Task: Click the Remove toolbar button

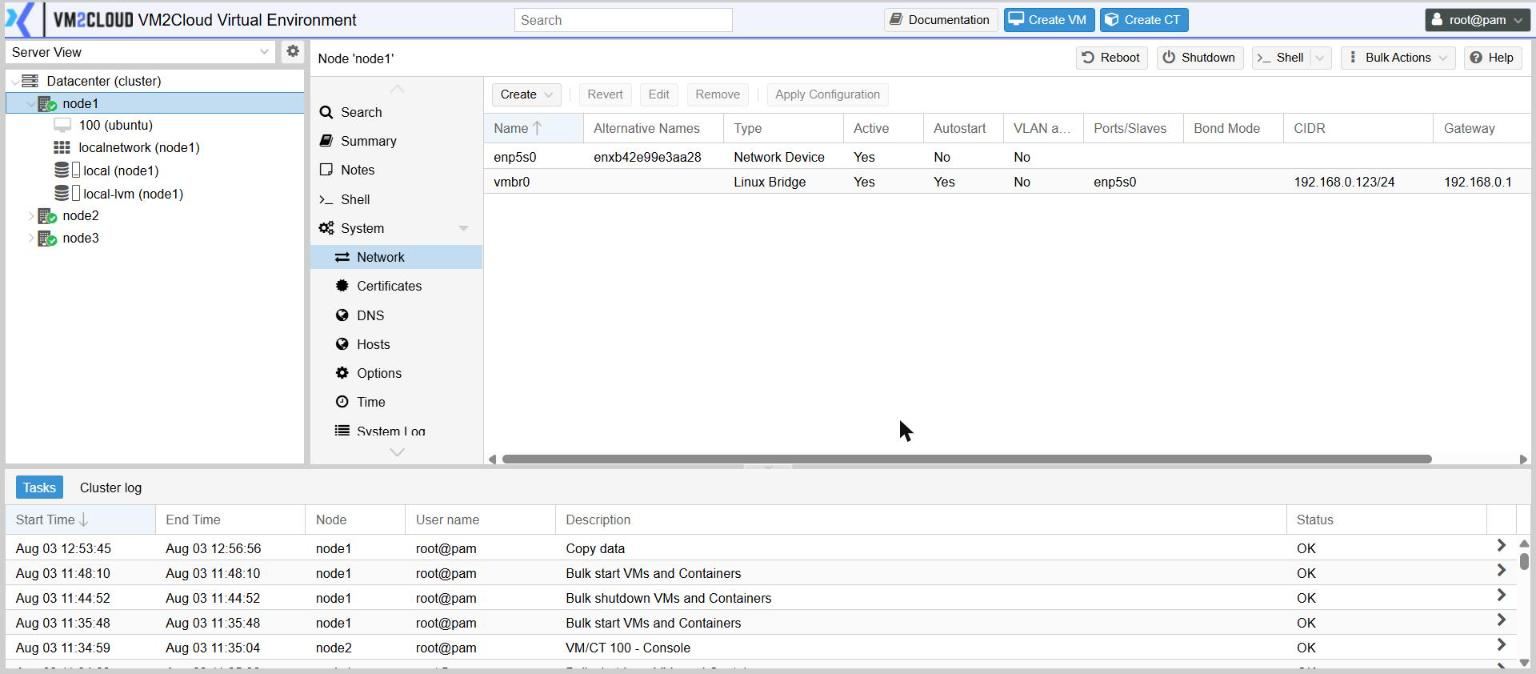Action: 718,94
